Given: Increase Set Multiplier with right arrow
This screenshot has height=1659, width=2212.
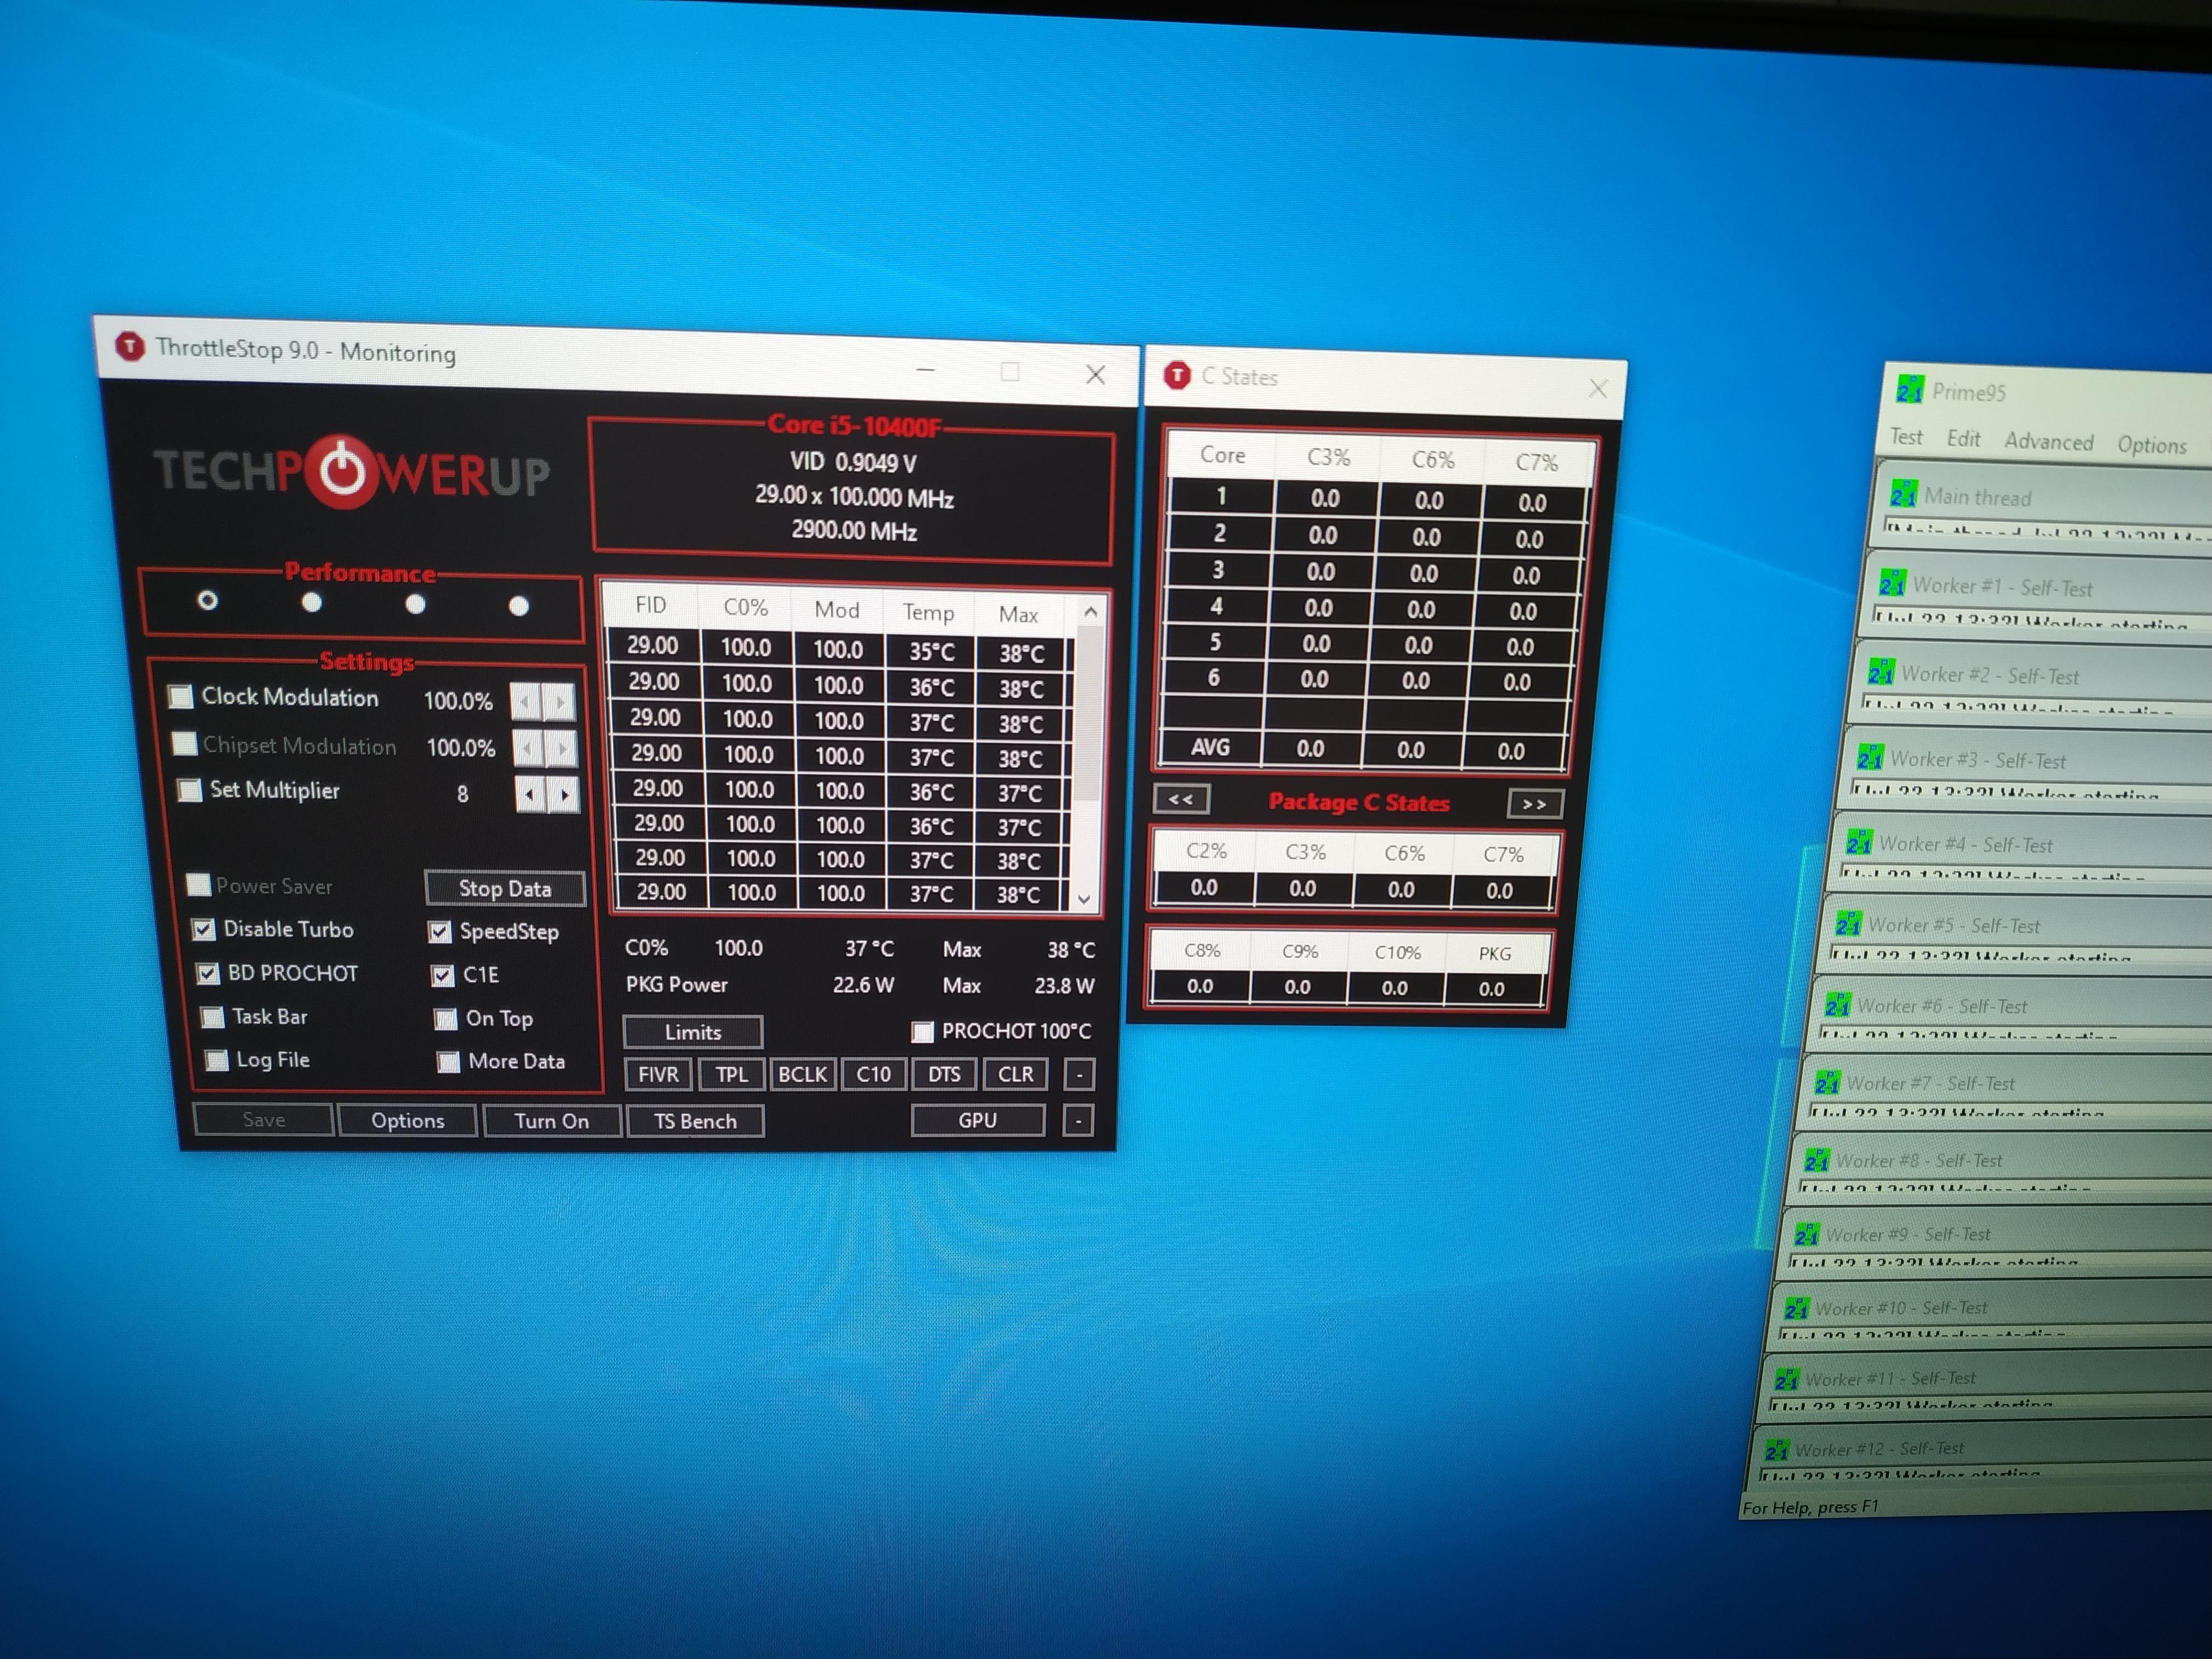Looking at the screenshot, I should [x=565, y=795].
